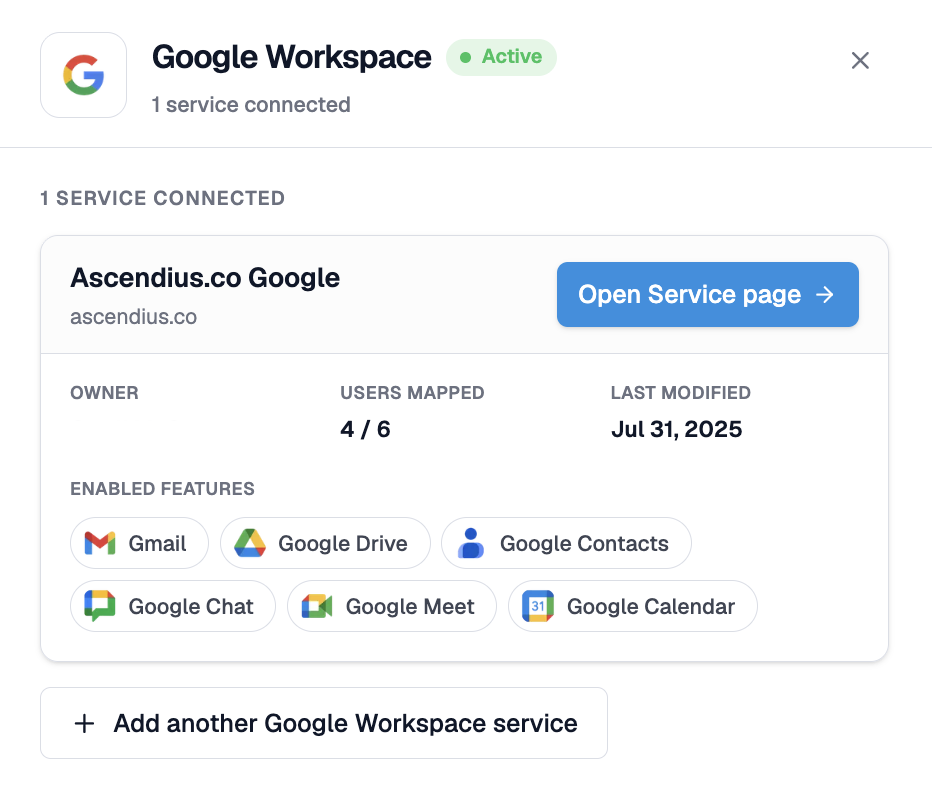Select the Google Calendar feature chip
Screen dimensions: 932x790
(632, 606)
